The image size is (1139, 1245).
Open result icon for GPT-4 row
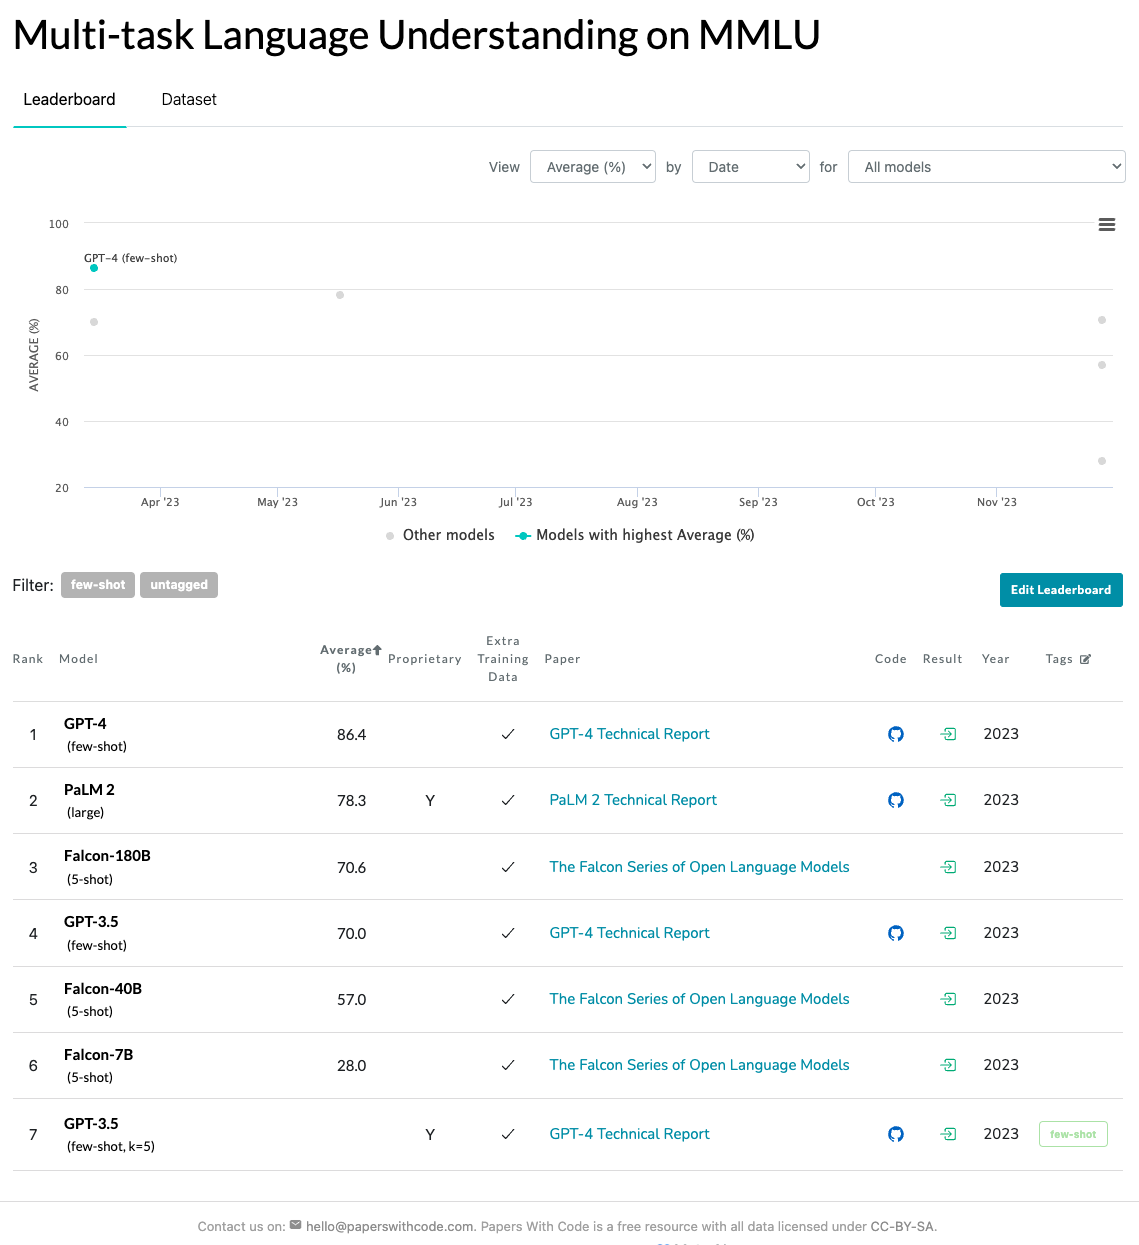click(x=948, y=734)
